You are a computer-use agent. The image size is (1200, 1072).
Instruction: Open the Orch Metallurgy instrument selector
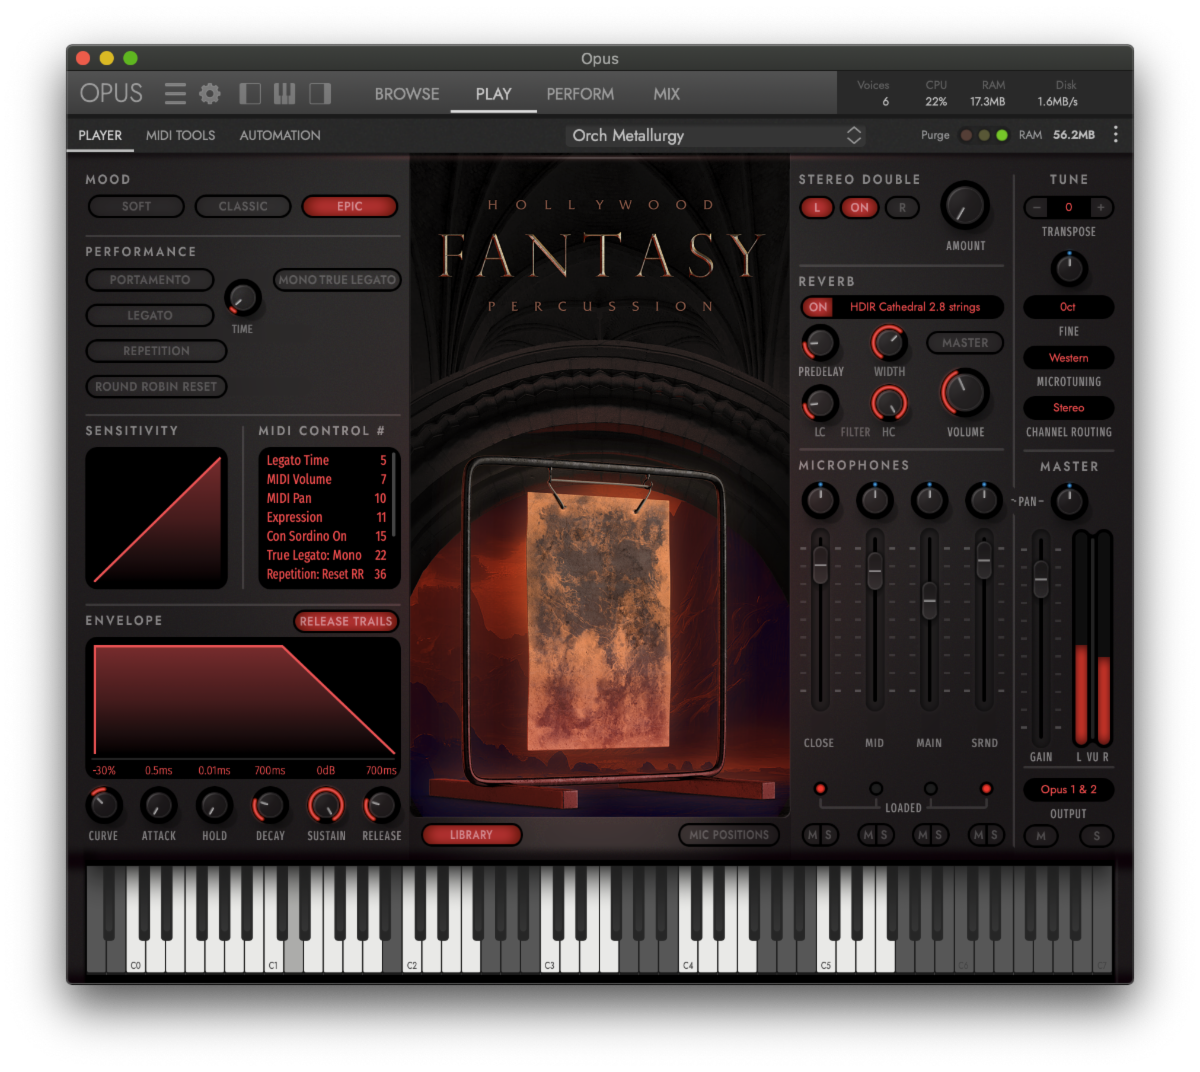click(x=716, y=135)
